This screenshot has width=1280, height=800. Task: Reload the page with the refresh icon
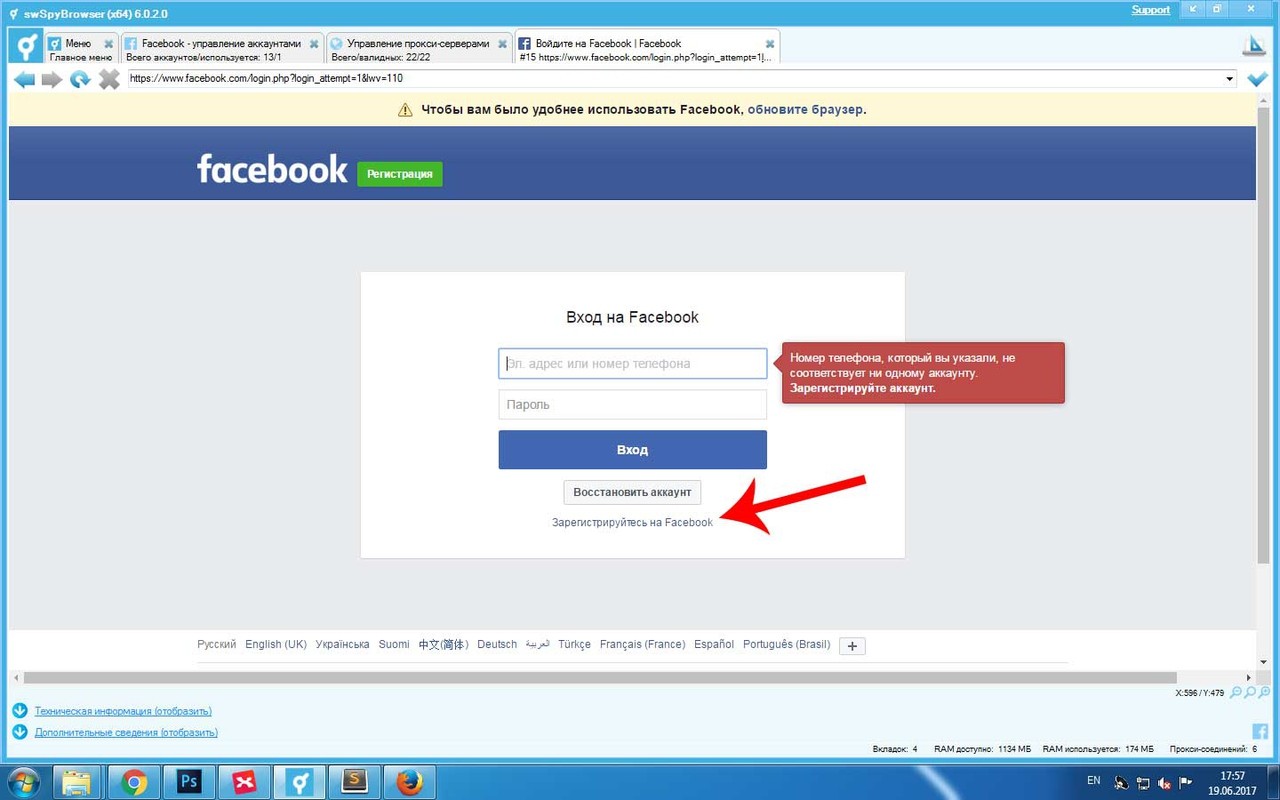pos(80,79)
